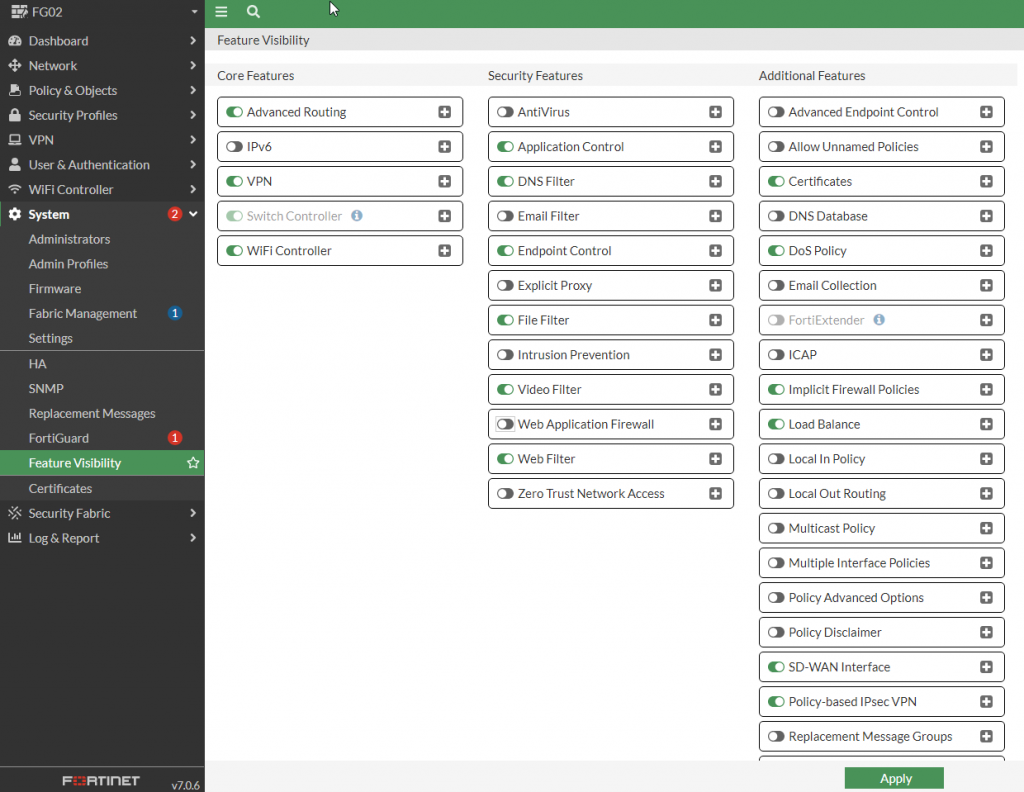The width and height of the screenshot is (1024, 792).
Task: Click the info icon beside Switch Controller
Action: pos(357,216)
